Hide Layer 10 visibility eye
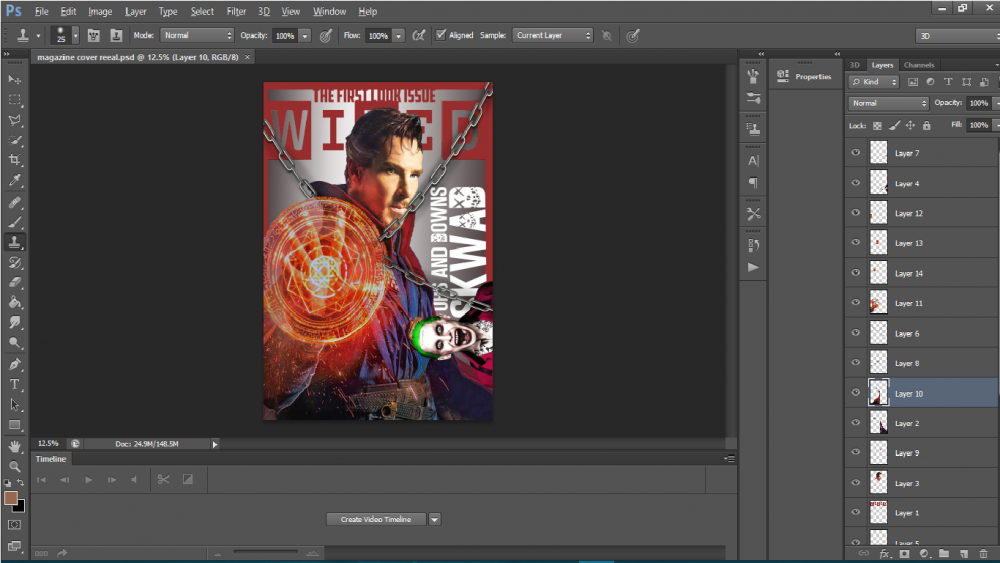 point(856,393)
